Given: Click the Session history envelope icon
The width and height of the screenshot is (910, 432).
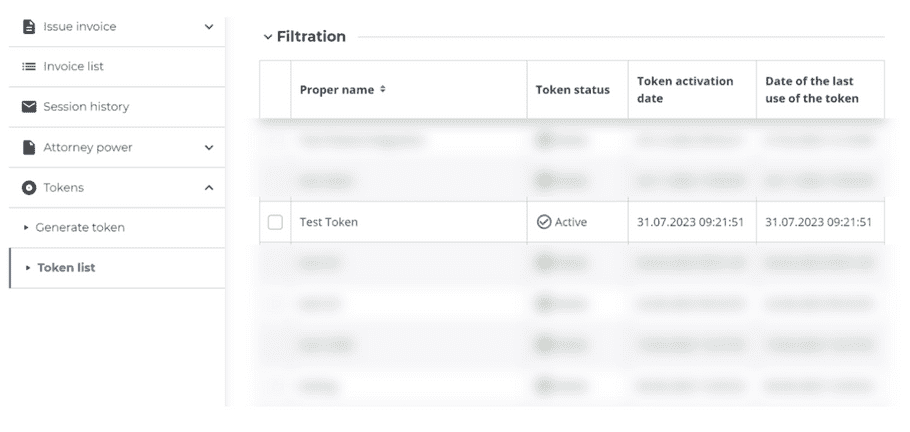Looking at the screenshot, I should (29, 107).
